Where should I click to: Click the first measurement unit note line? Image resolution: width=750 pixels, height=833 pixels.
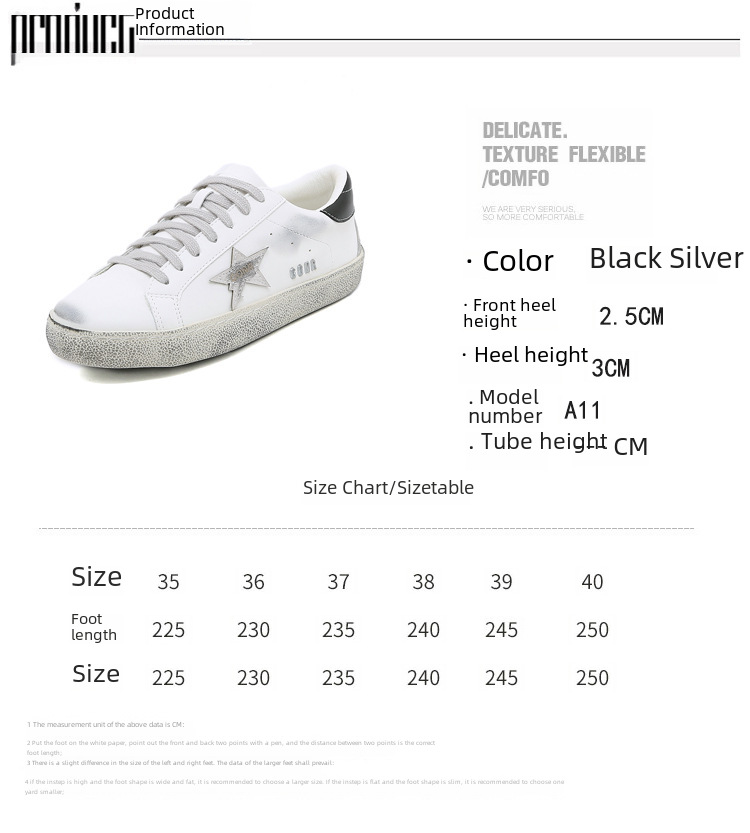click(106, 724)
